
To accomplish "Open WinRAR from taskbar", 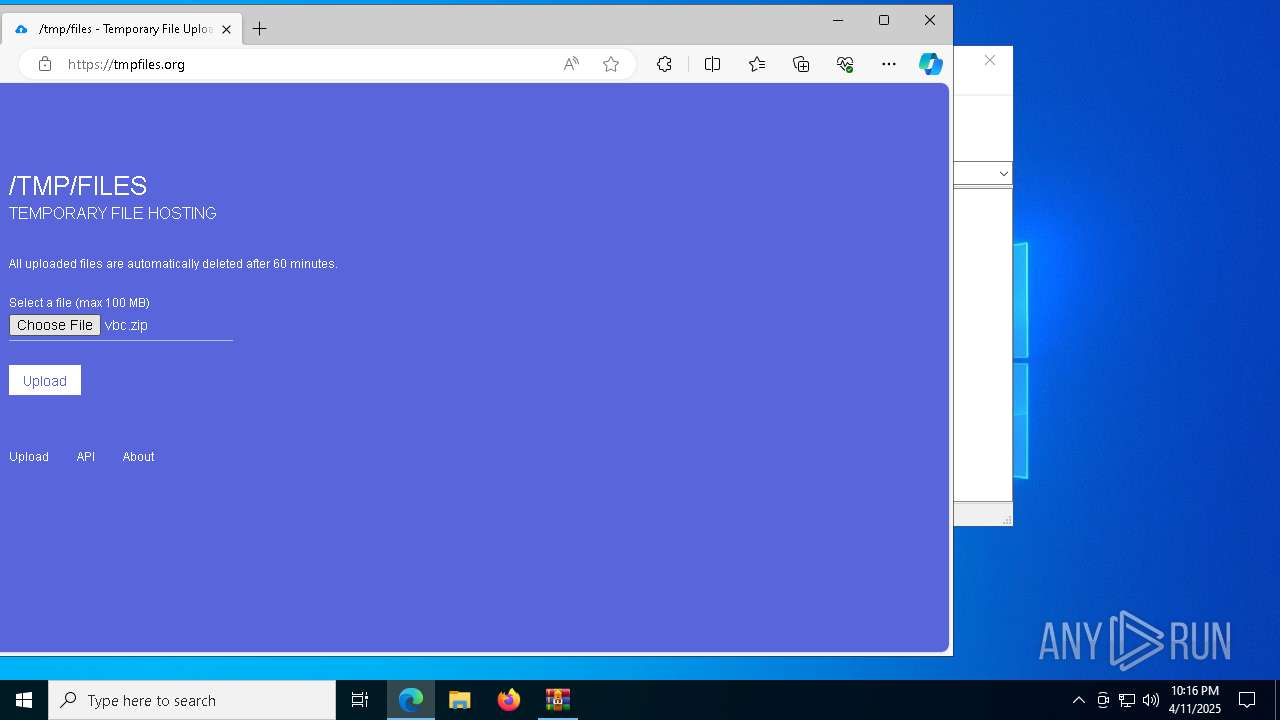I will (x=558, y=700).
